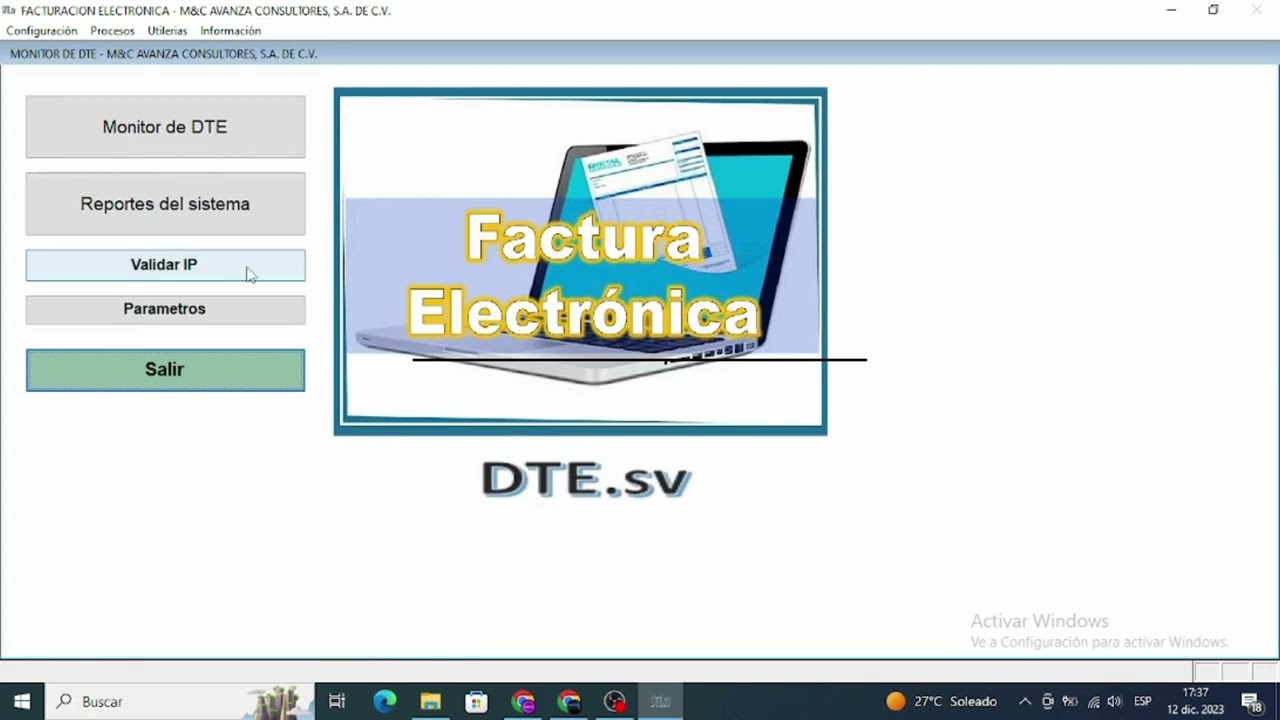The image size is (1280, 720).
Task: Open the Utilerias menu
Action: 167,31
